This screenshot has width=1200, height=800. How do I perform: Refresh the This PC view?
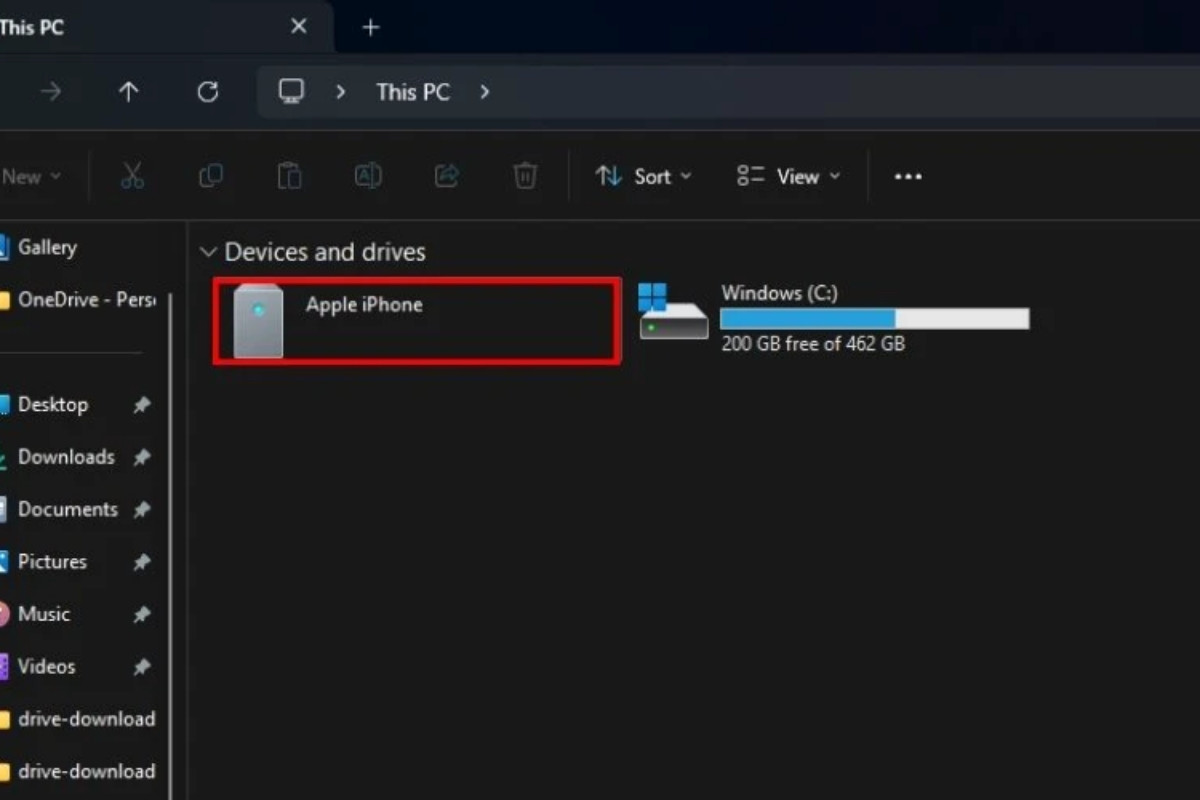tap(207, 92)
